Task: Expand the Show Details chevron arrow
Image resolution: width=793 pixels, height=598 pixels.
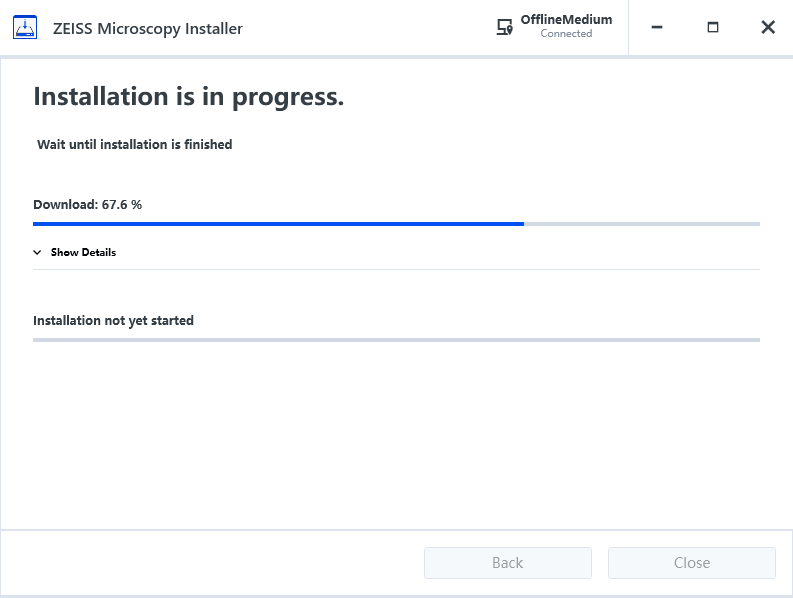Action: (x=38, y=253)
